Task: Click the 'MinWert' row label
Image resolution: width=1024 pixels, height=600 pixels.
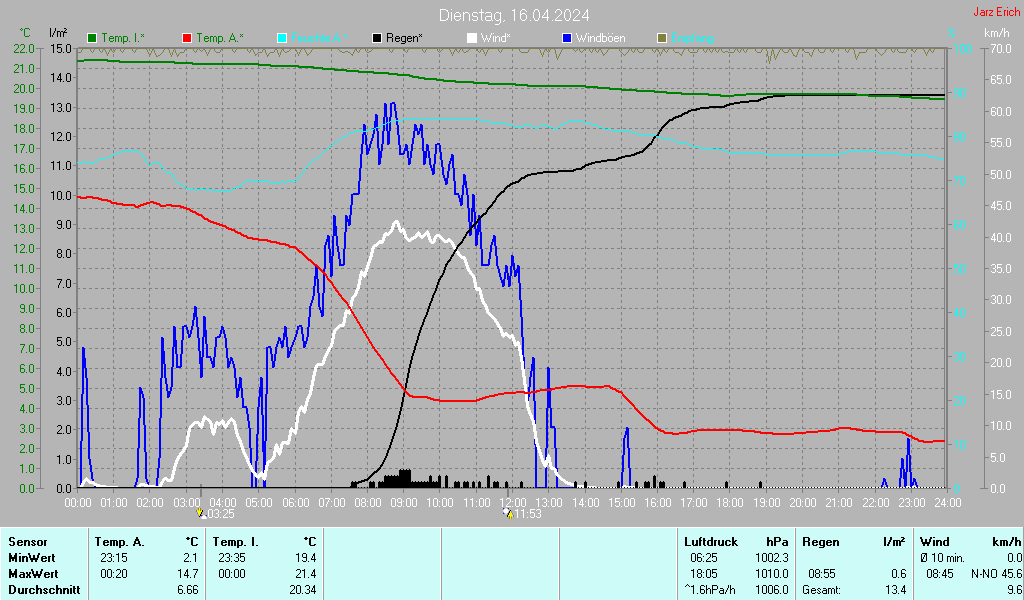Action: (x=31, y=558)
